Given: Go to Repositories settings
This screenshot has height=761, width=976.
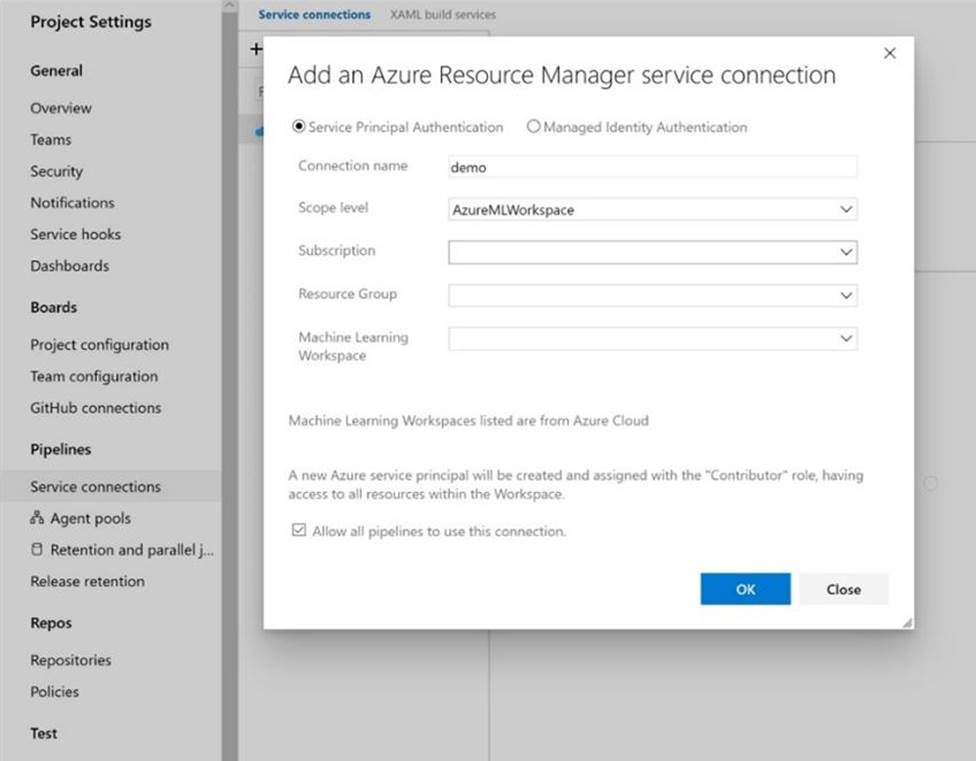Looking at the screenshot, I should (x=70, y=660).
